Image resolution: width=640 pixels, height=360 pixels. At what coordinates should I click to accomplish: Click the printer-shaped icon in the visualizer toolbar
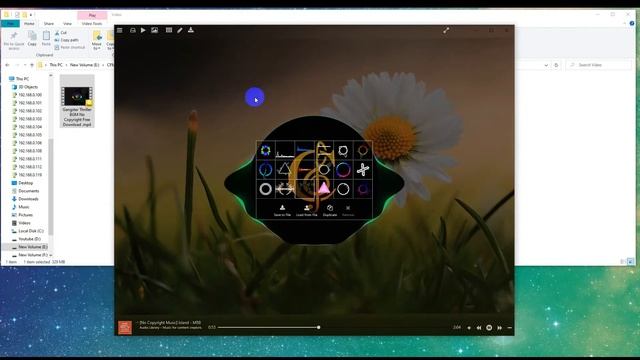click(133, 30)
